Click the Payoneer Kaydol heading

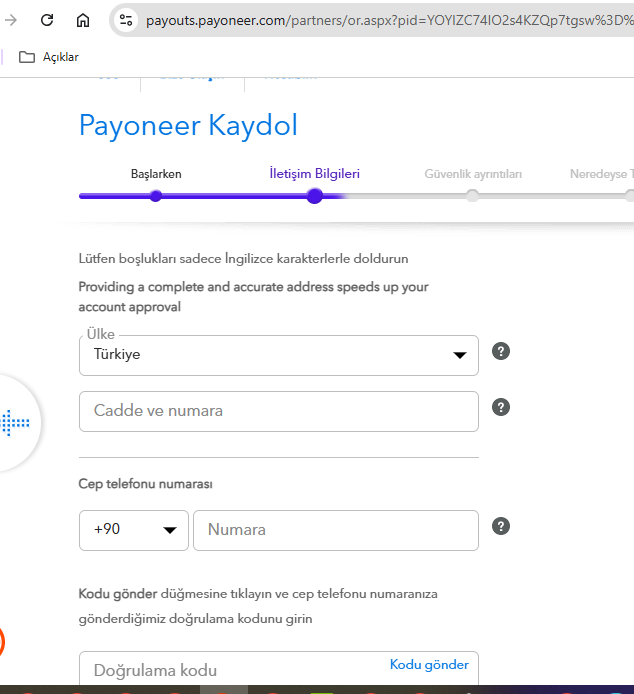pos(188,125)
